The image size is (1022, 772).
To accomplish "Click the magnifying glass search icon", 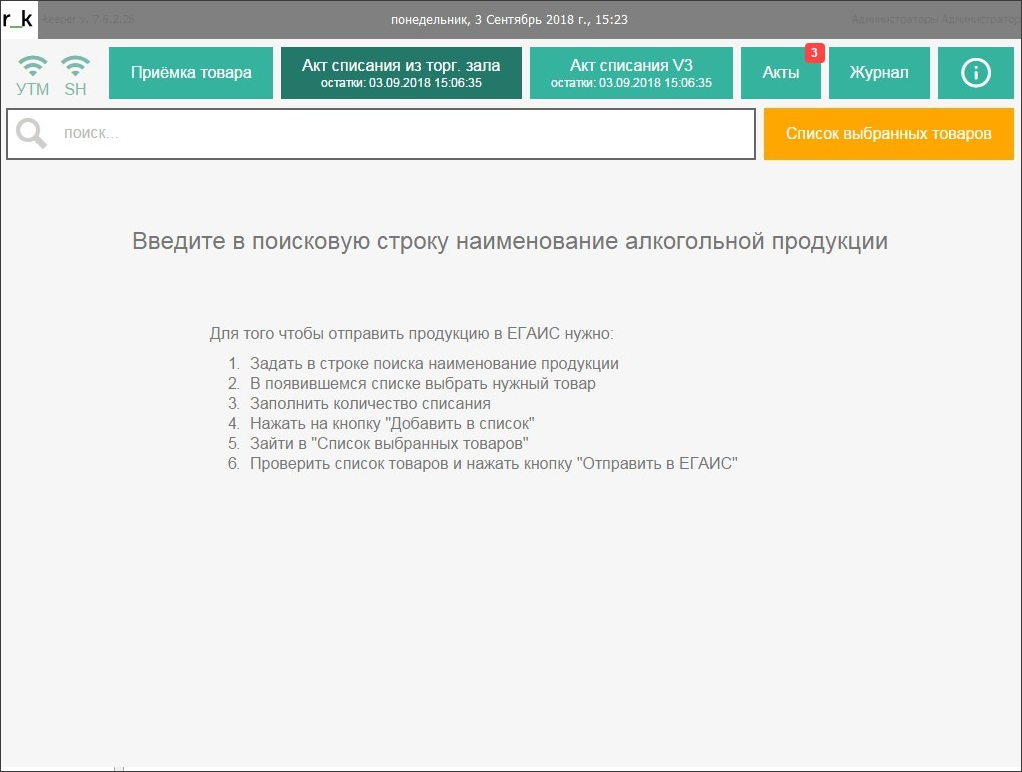I will 31,133.
